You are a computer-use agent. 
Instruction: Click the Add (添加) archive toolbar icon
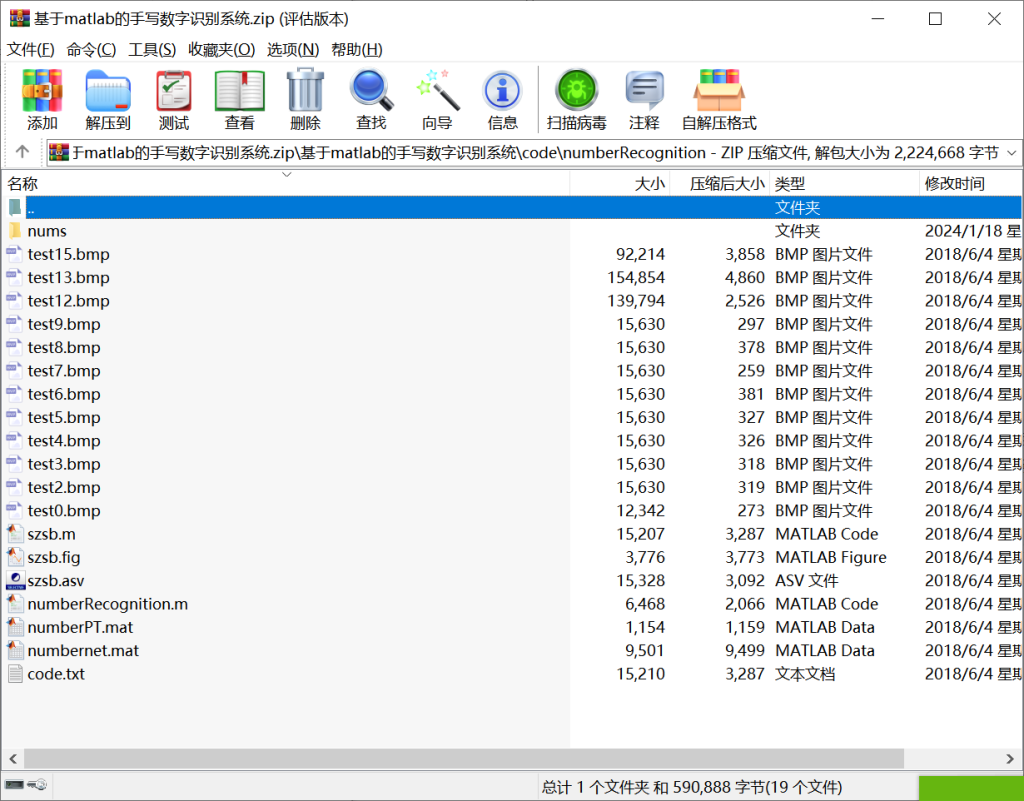[x=42, y=100]
